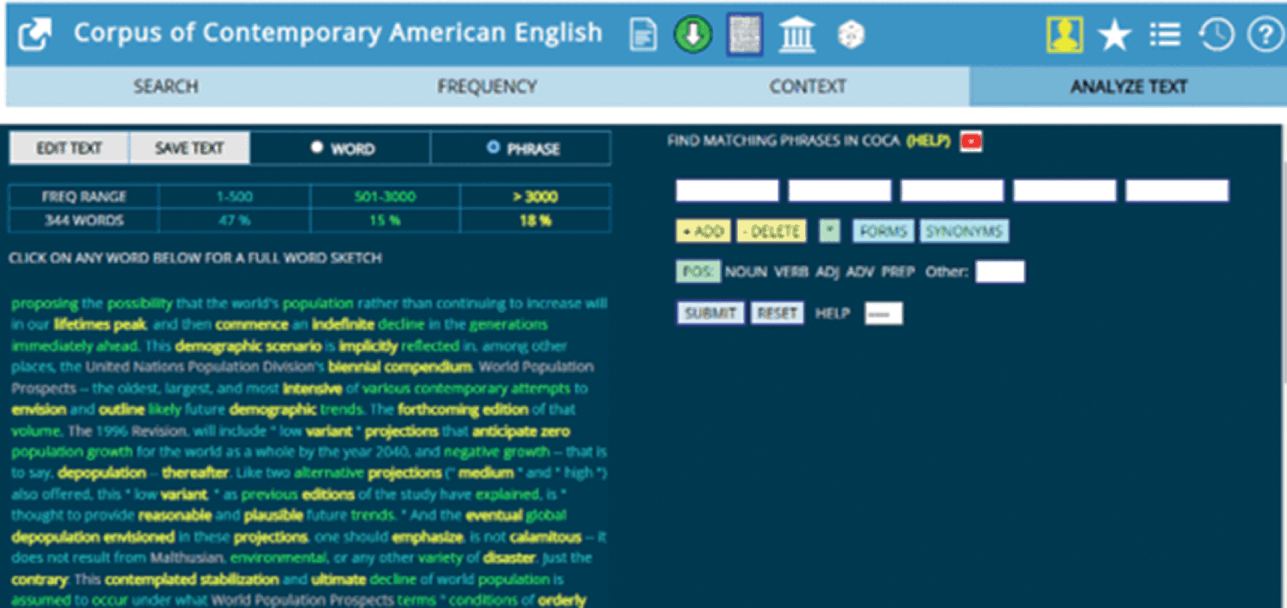1287x608 pixels.
Task: Open the yellow user profile icon
Action: 1065,36
